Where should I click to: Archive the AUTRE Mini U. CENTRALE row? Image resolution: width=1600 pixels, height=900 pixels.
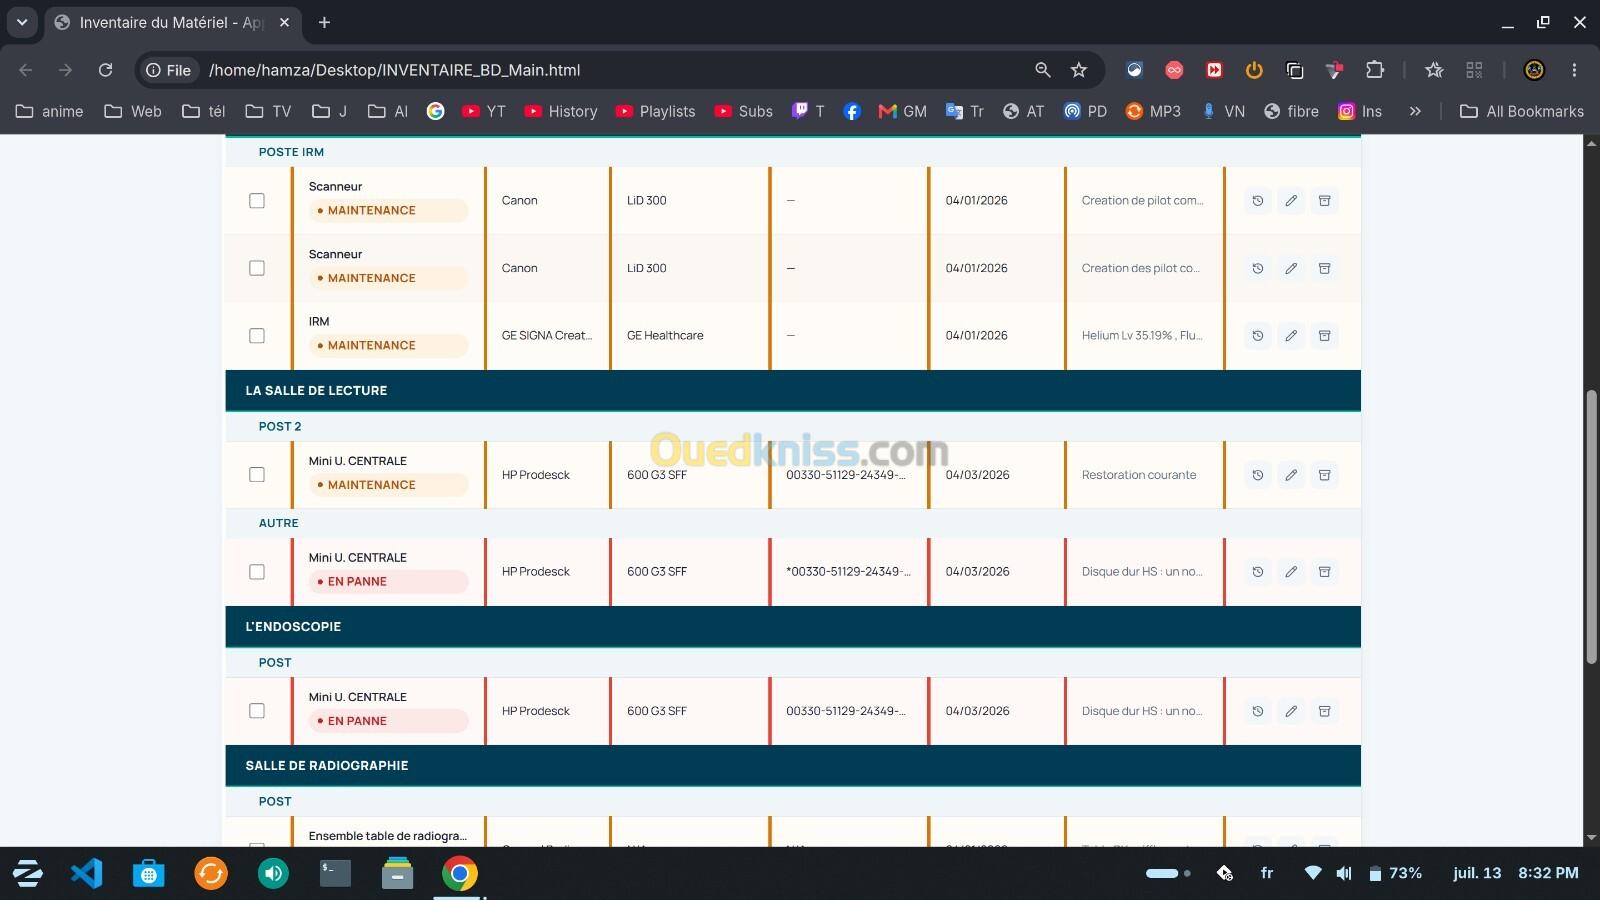[1324, 572]
